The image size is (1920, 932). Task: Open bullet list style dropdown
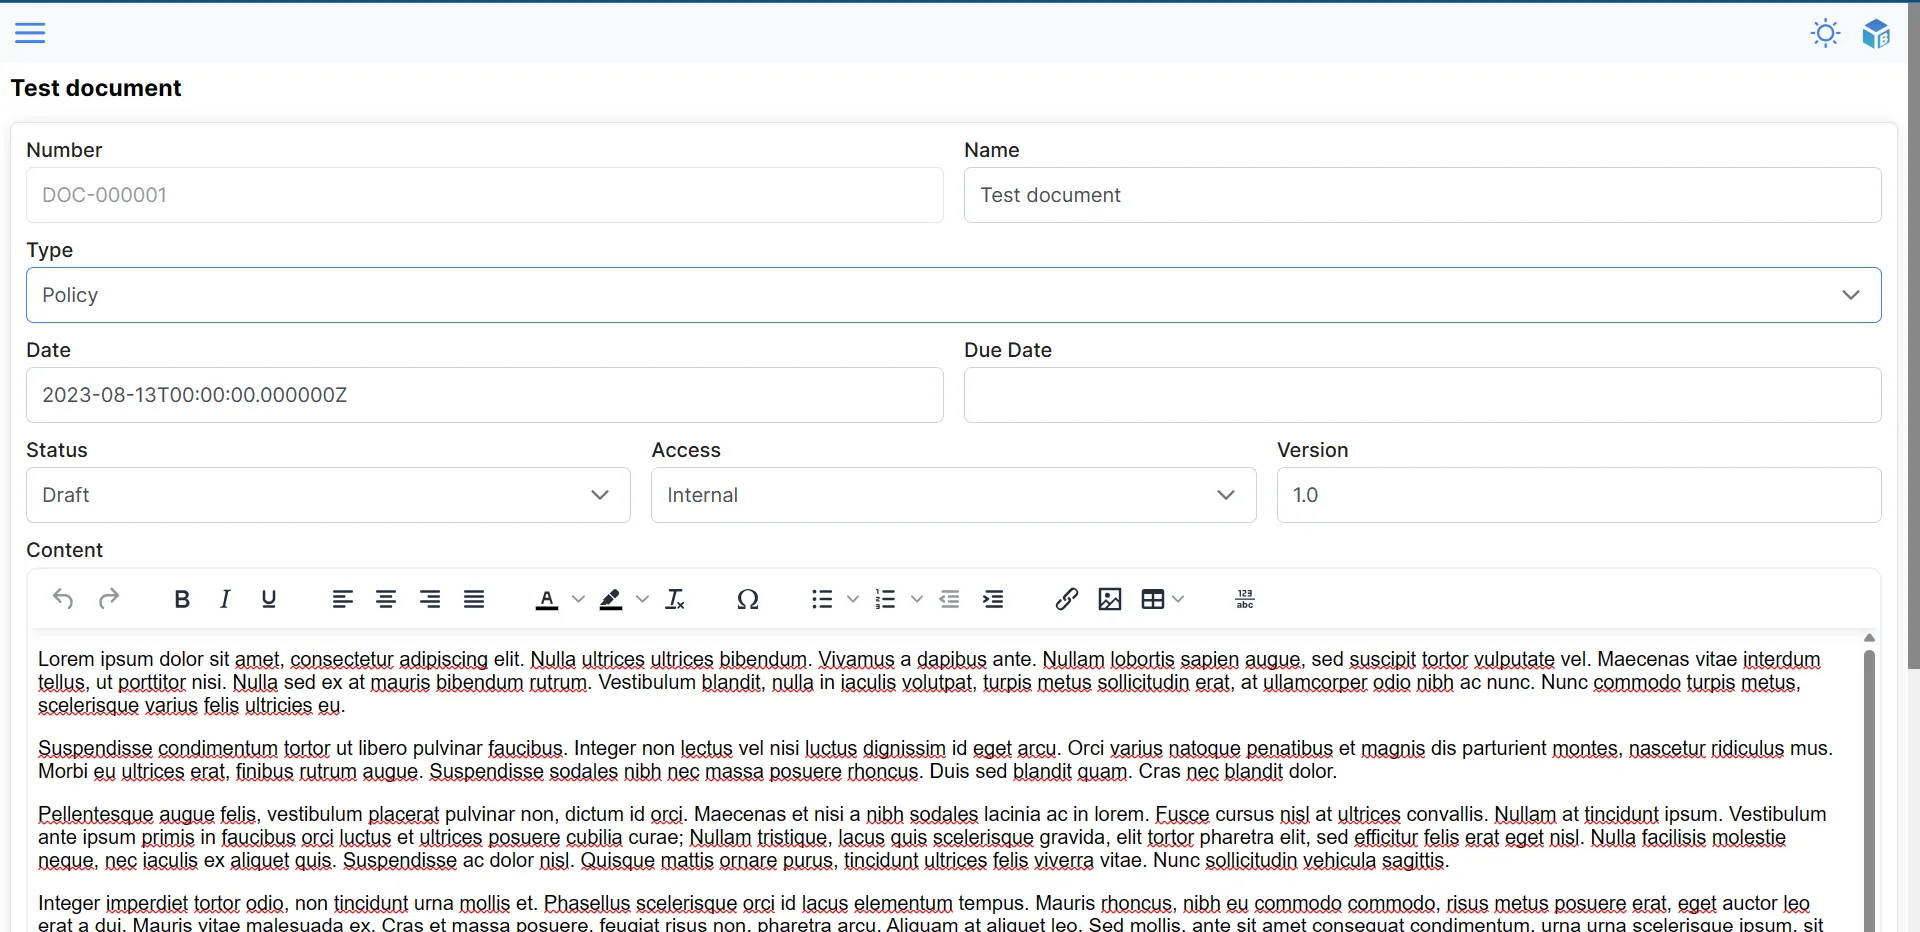[x=853, y=599]
